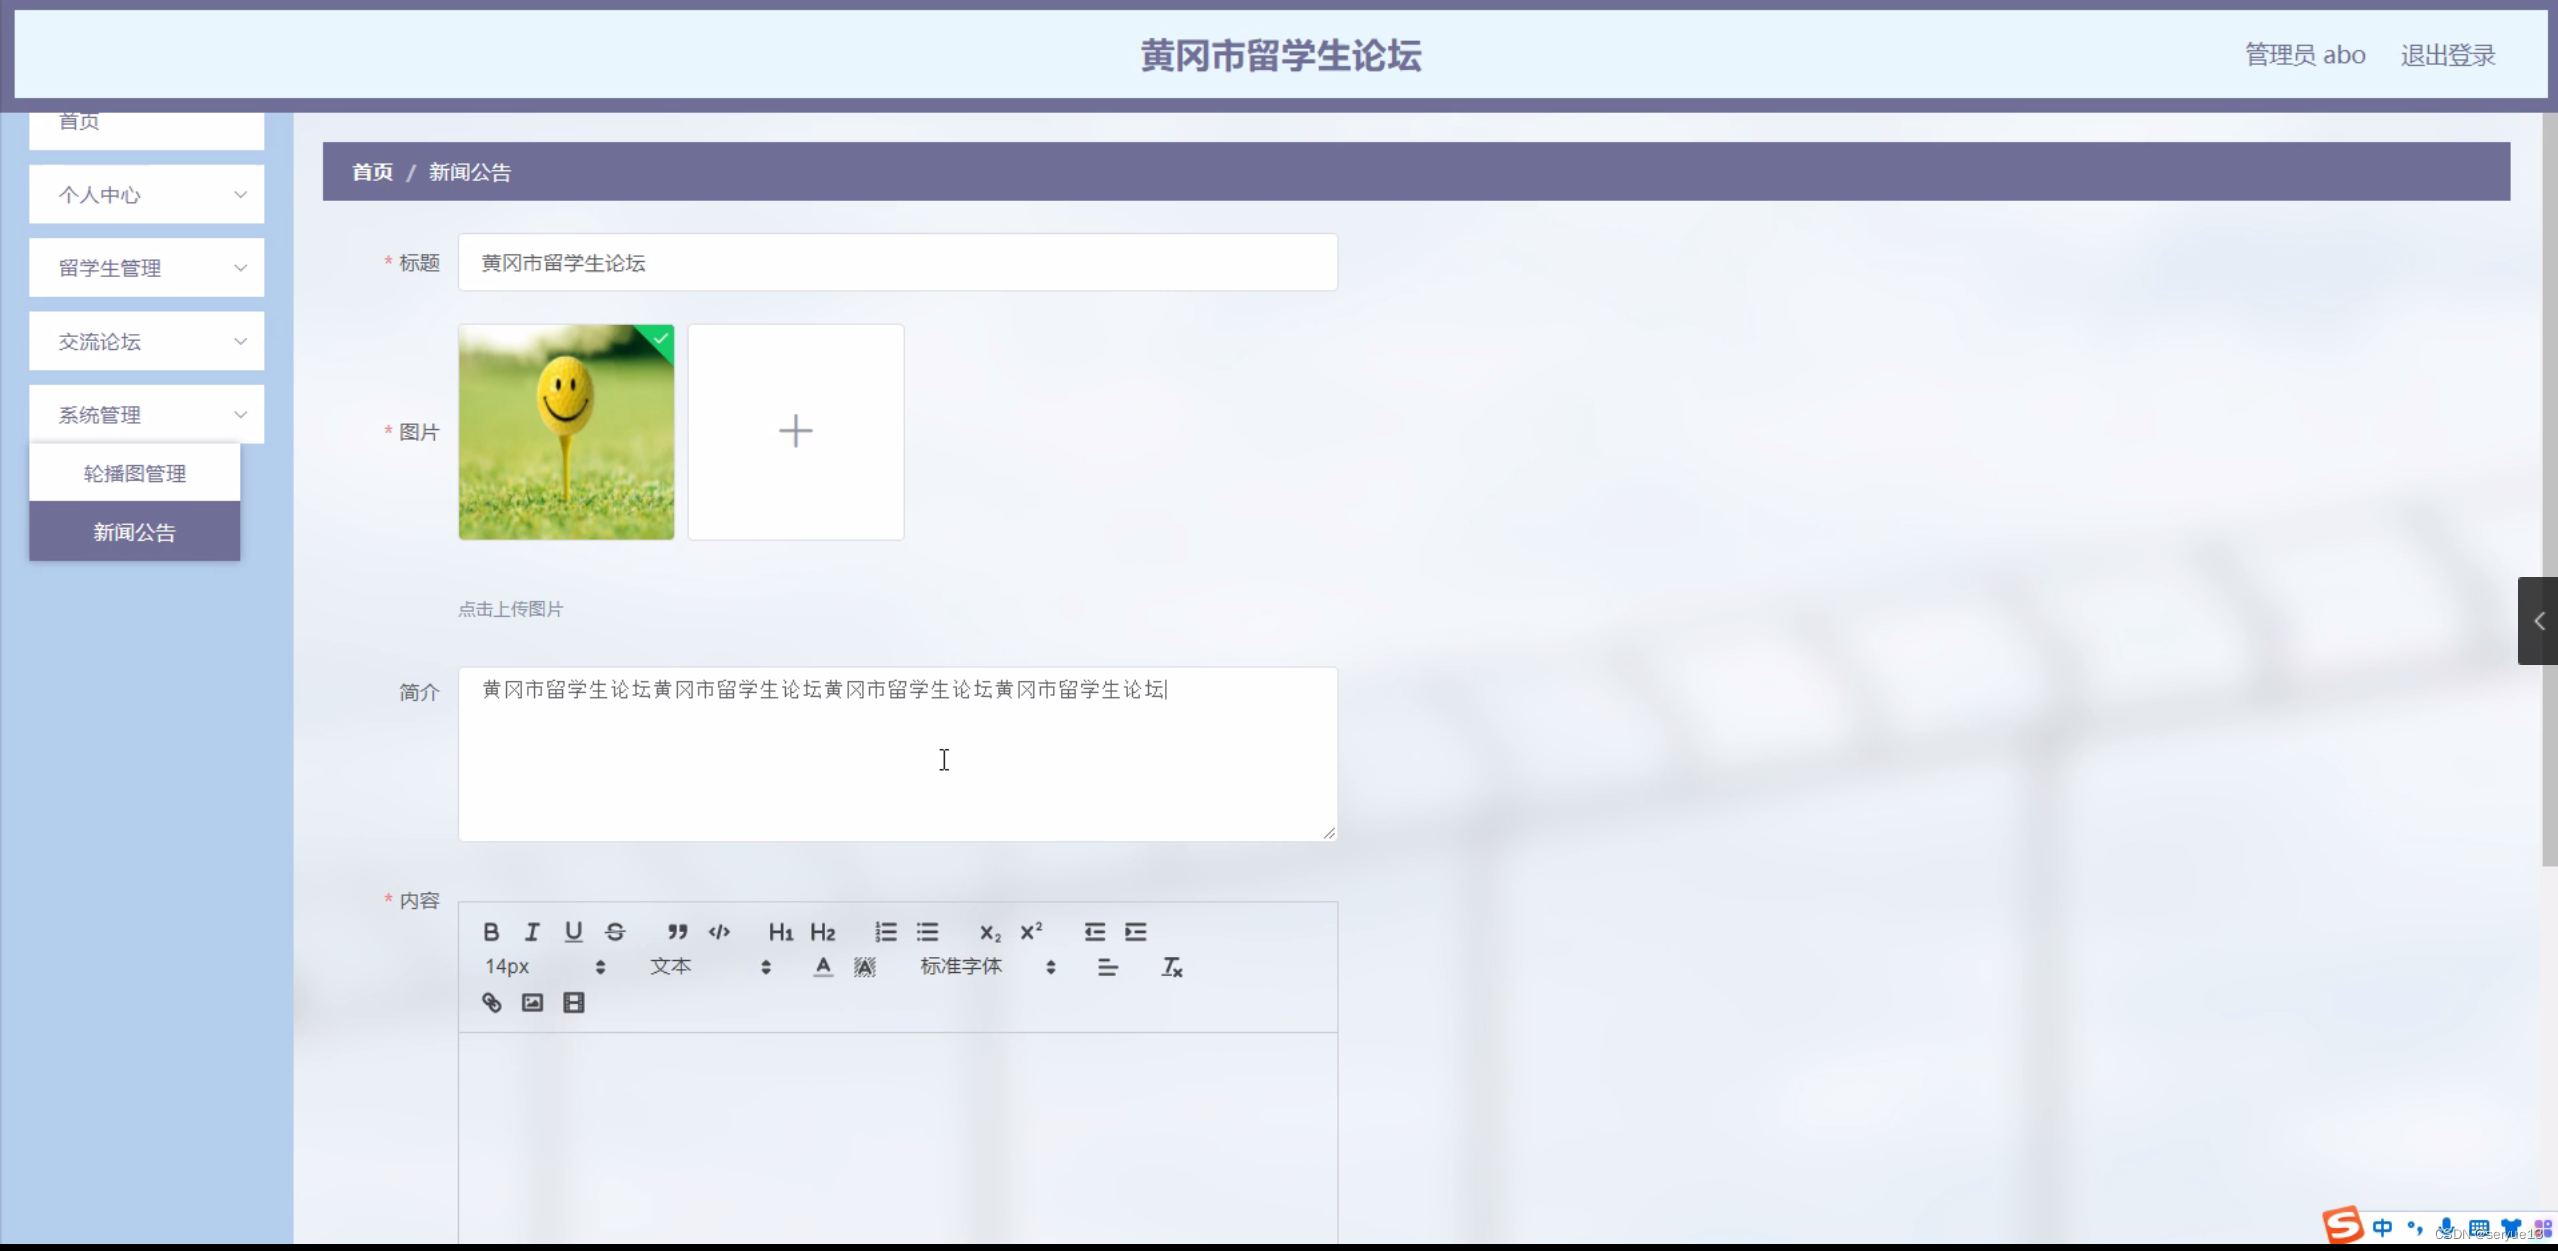Toggle italic formatting in editor
Image resolution: width=2558 pixels, height=1251 pixels.
(532, 932)
